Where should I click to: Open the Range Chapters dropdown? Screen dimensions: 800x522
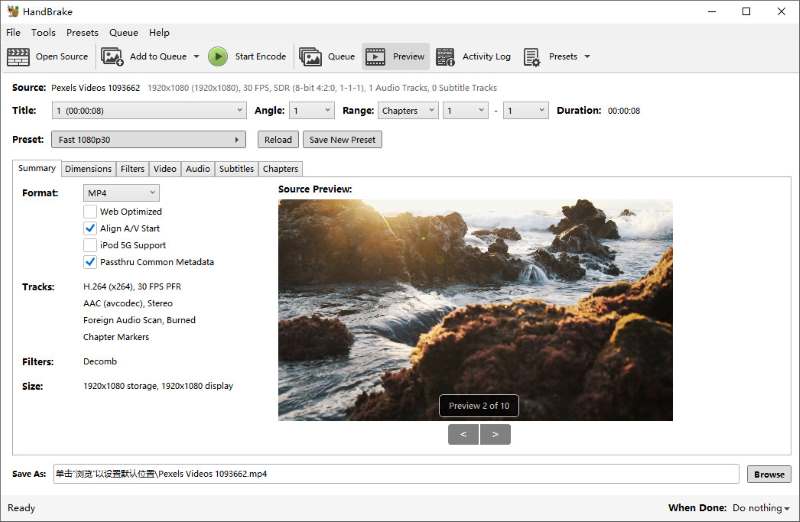click(408, 110)
